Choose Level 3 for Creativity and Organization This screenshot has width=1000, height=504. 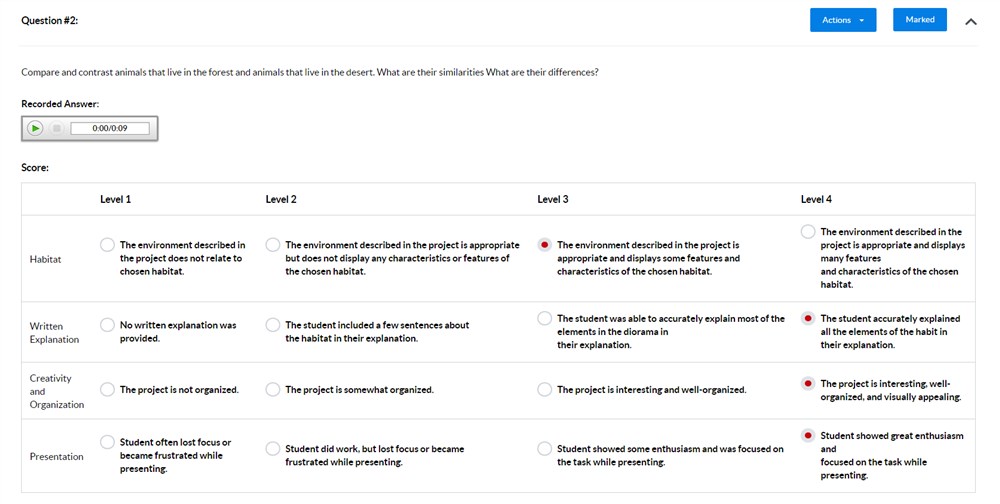544,389
